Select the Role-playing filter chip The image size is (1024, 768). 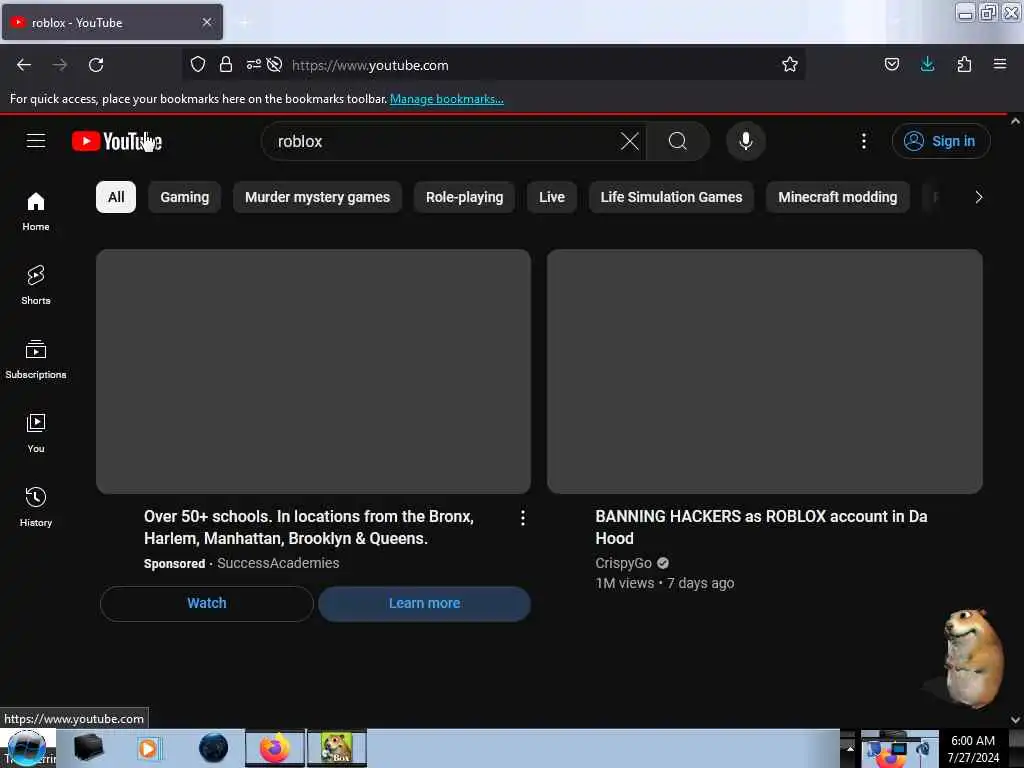coord(464,197)
